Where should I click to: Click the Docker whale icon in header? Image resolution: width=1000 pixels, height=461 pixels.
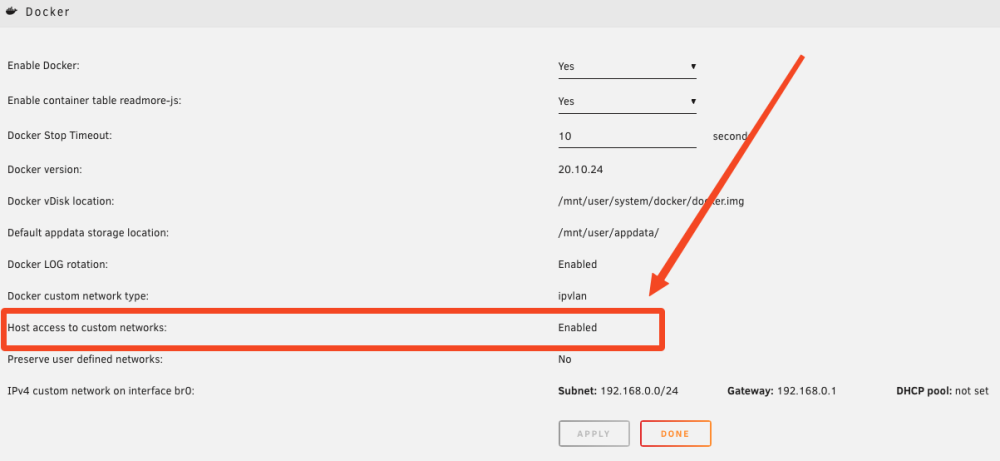tap(11, 11)
